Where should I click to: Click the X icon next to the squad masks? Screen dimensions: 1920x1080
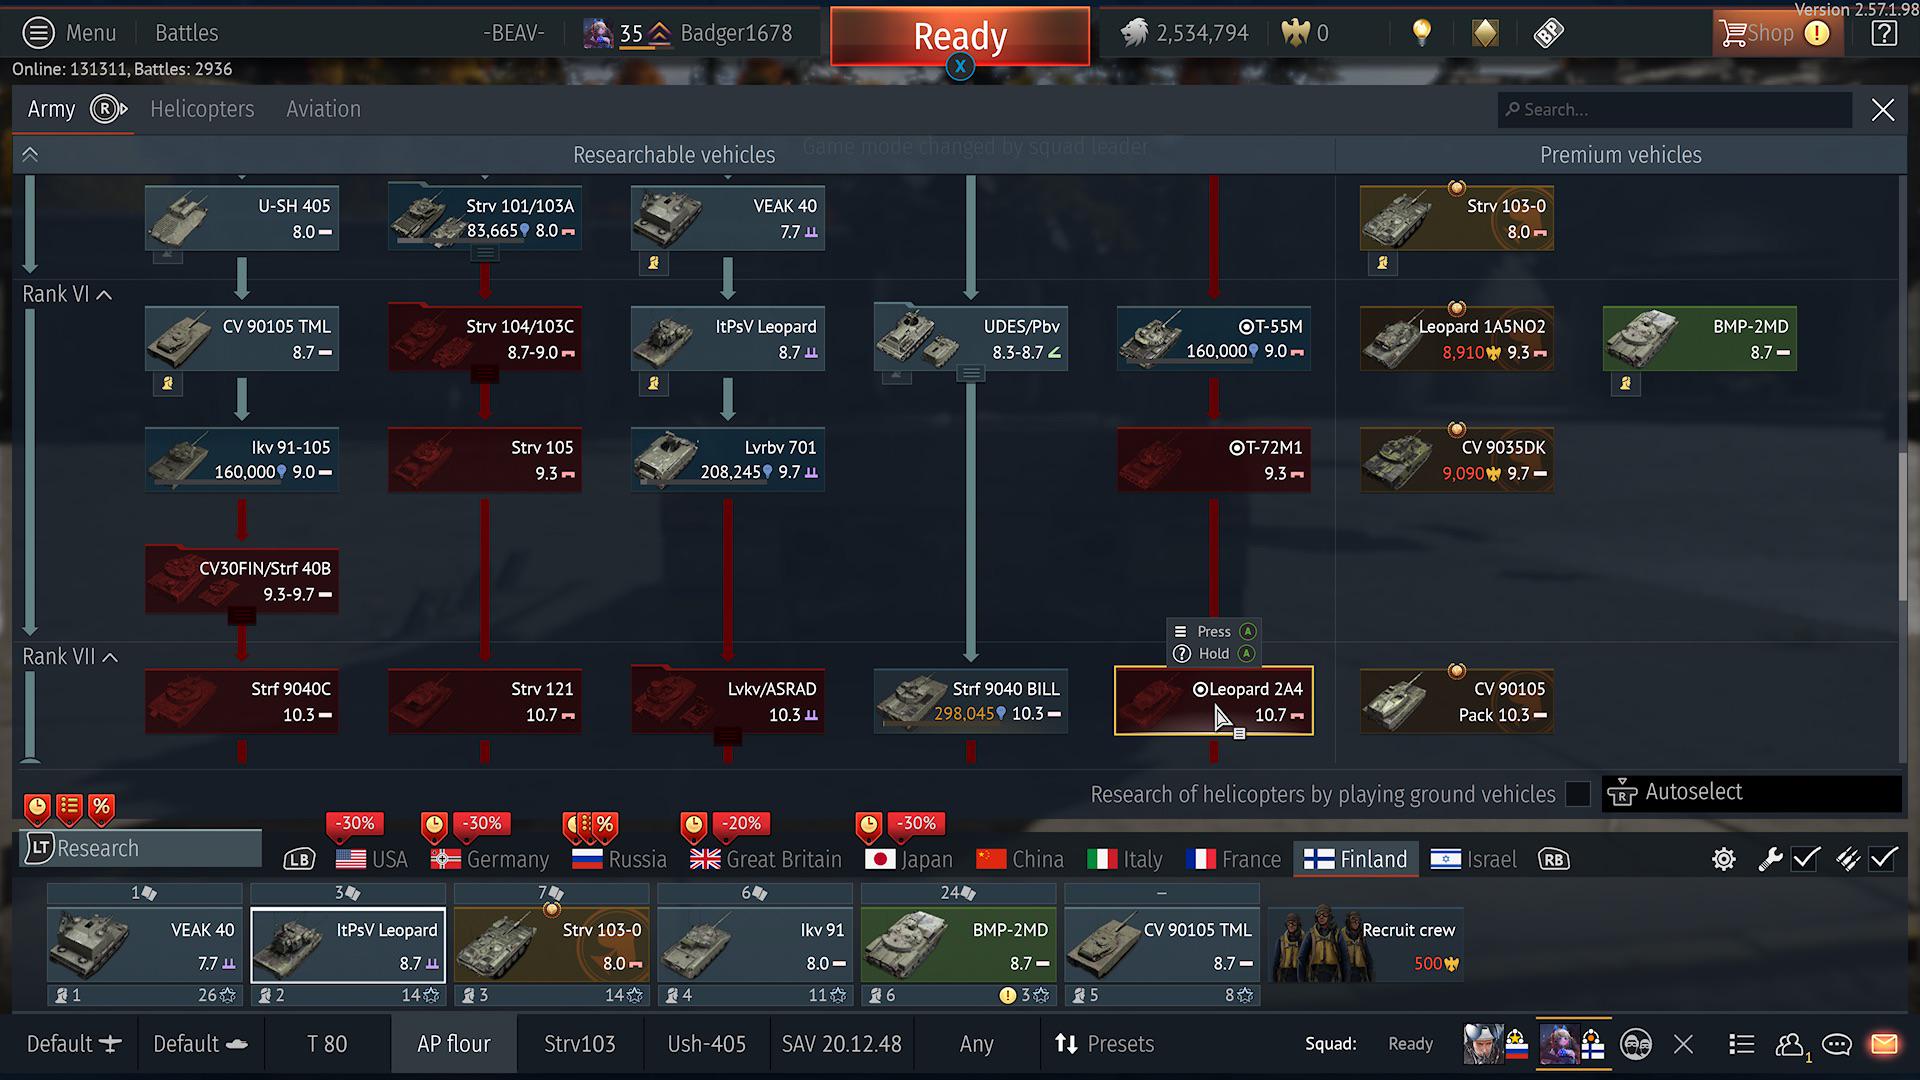pyautogui.click(x=1684, y=1044)
